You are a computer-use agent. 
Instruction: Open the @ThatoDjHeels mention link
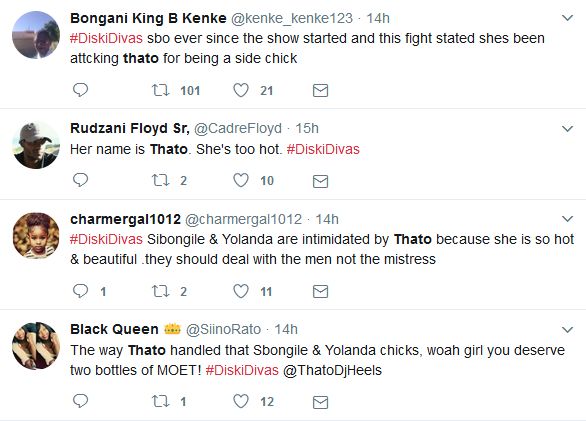point(332,370)
